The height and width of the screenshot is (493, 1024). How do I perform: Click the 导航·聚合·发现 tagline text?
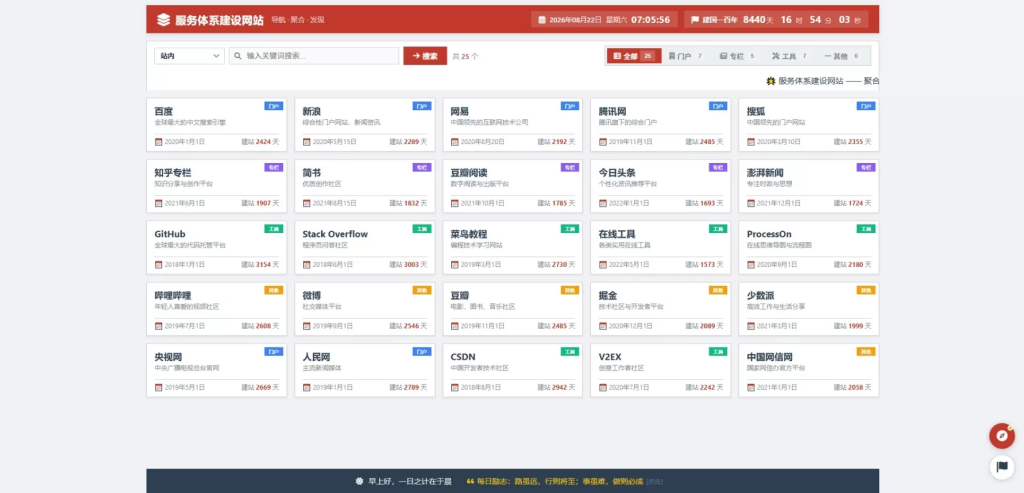(298, 20)
